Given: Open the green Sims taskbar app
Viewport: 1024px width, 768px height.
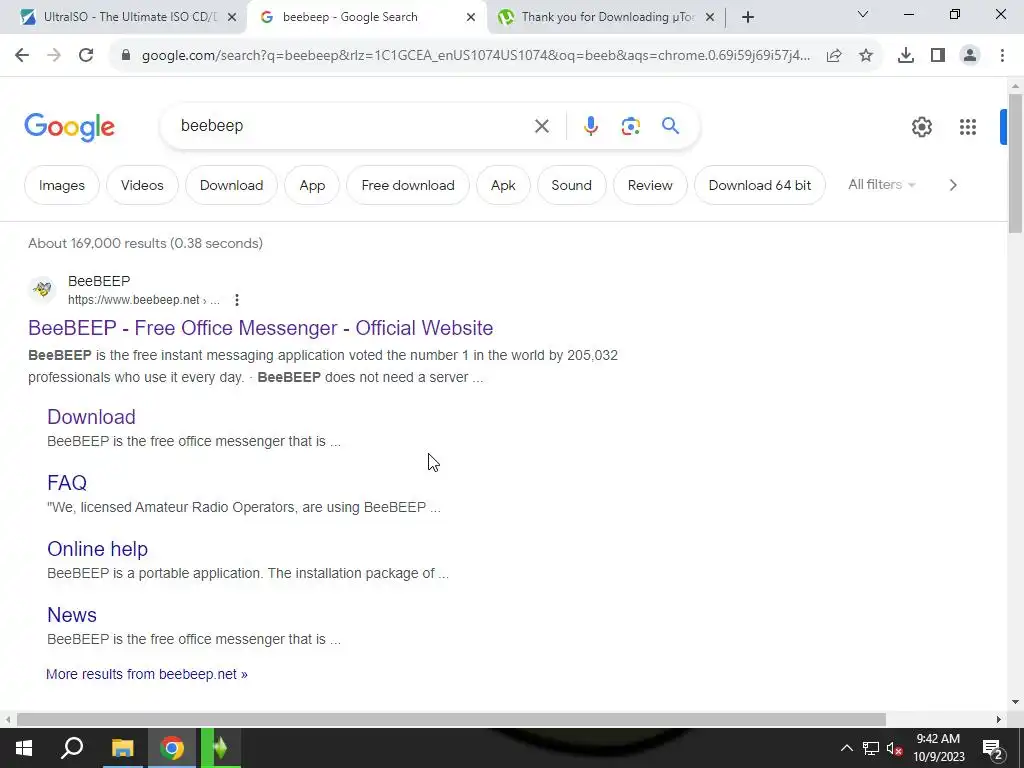Looking at the screenshot, I should click(x=221, y=748).
